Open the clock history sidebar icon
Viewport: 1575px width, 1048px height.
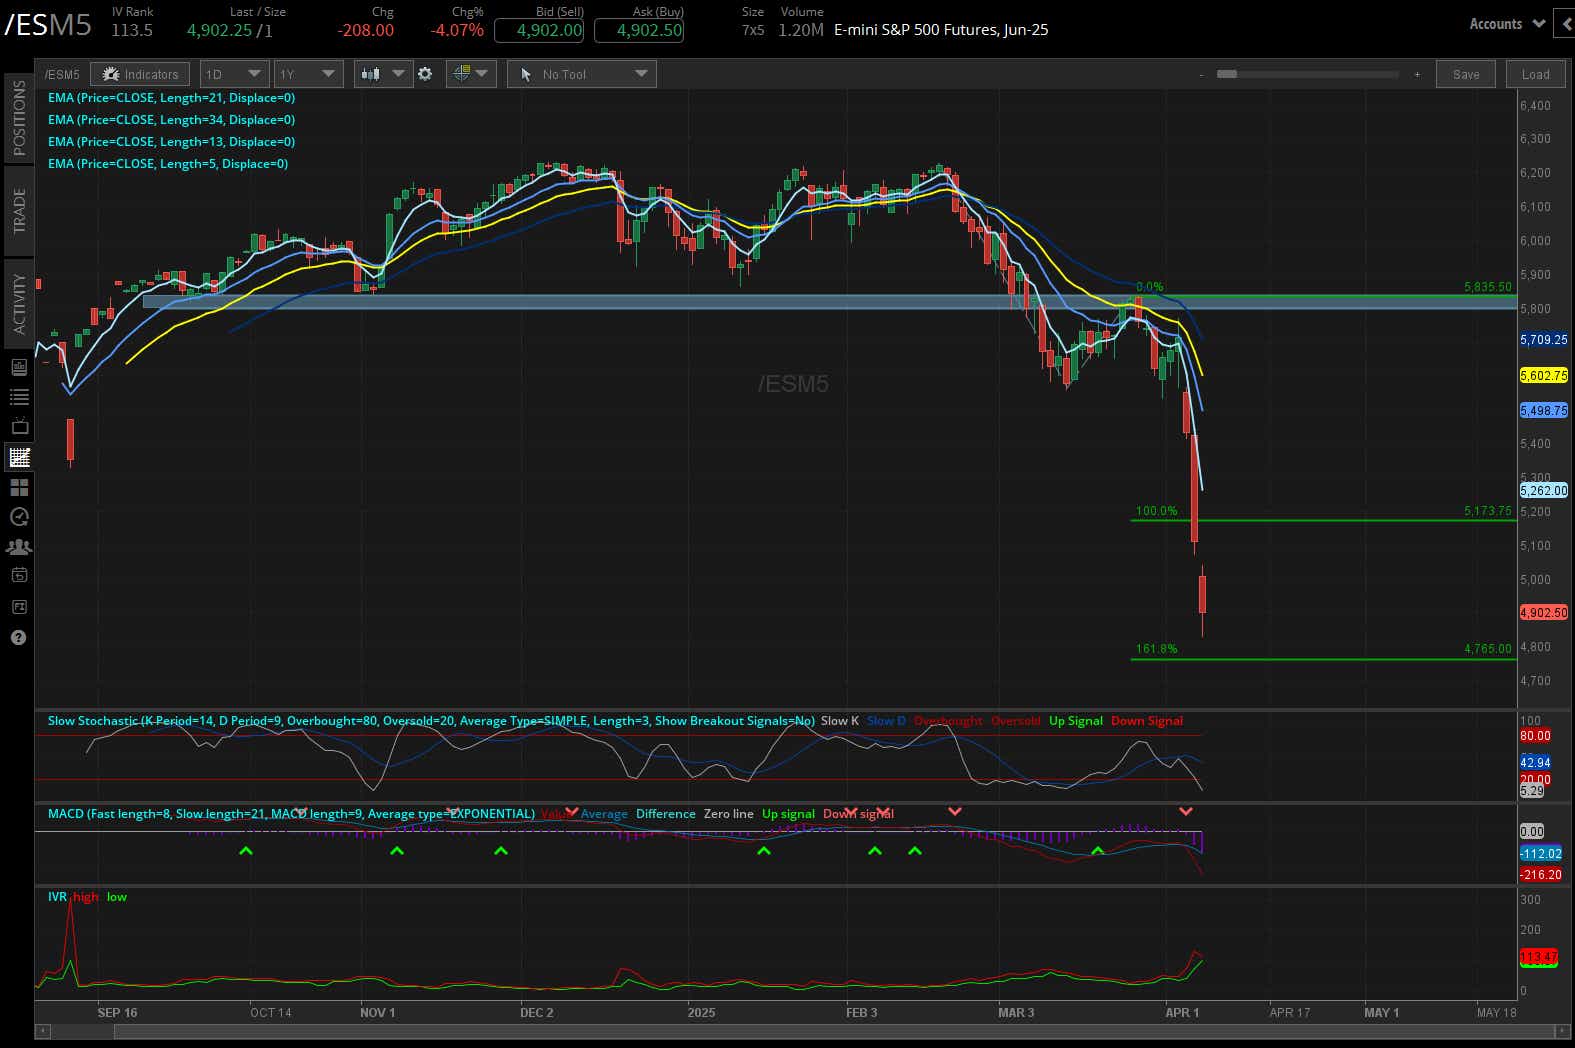click(x=19, y=517)
